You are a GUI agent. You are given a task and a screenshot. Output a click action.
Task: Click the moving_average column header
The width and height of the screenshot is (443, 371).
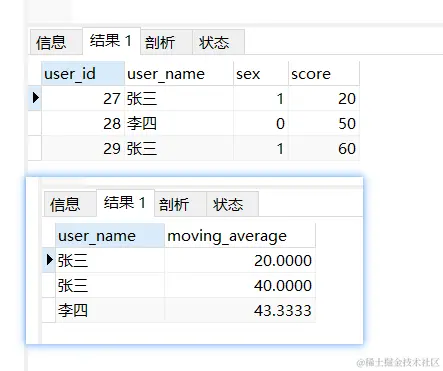240,236
